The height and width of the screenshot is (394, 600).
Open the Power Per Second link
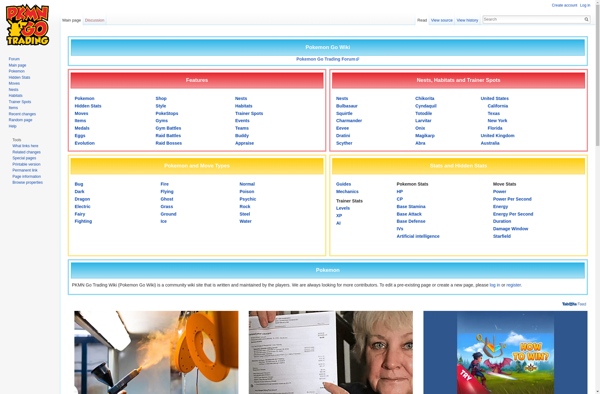512,199
